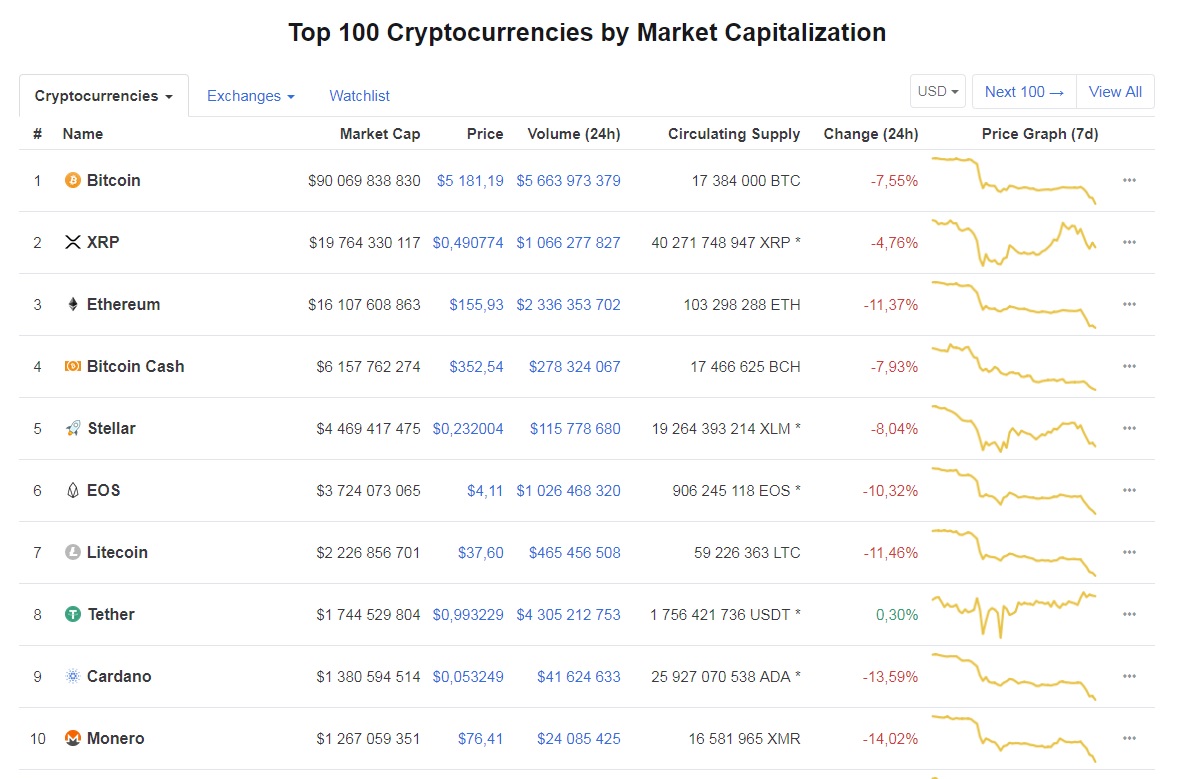Click the Litecoin logo icon
The width and height of the screenshot is (1184, 779).
coord(72,552)
